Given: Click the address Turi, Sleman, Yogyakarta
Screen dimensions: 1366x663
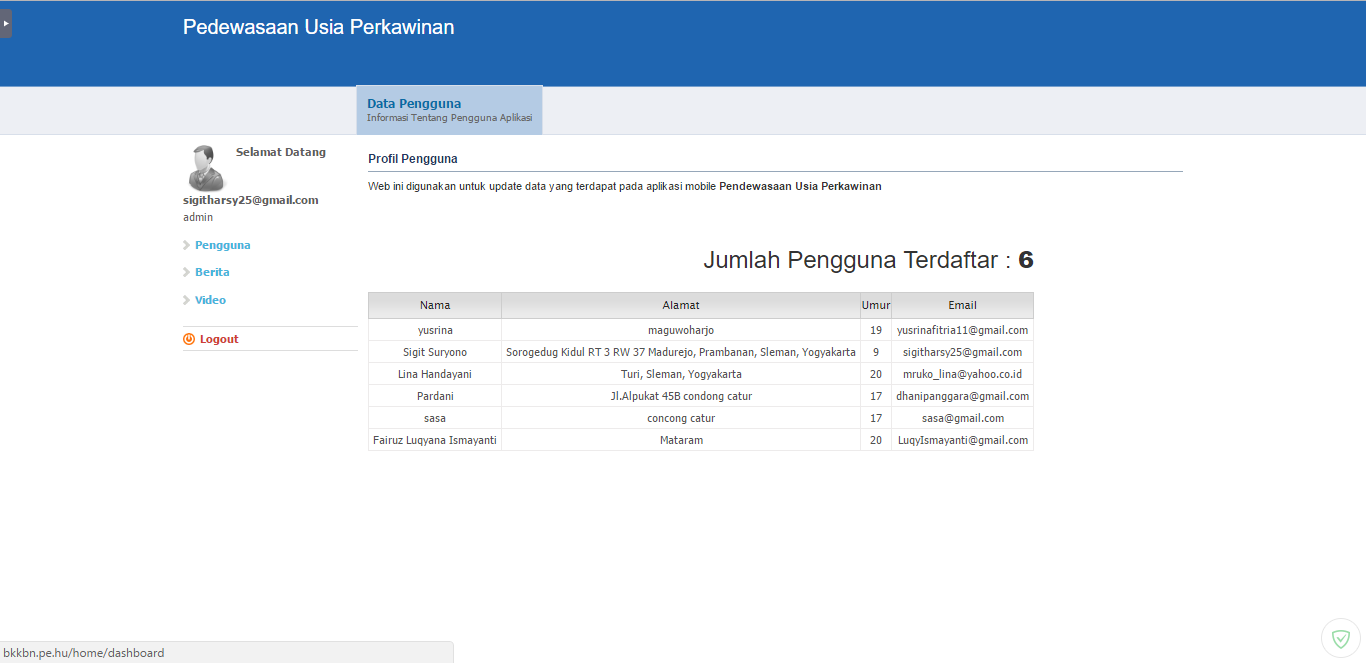Looking at the screenshot, I should click(x=681, y=374).
